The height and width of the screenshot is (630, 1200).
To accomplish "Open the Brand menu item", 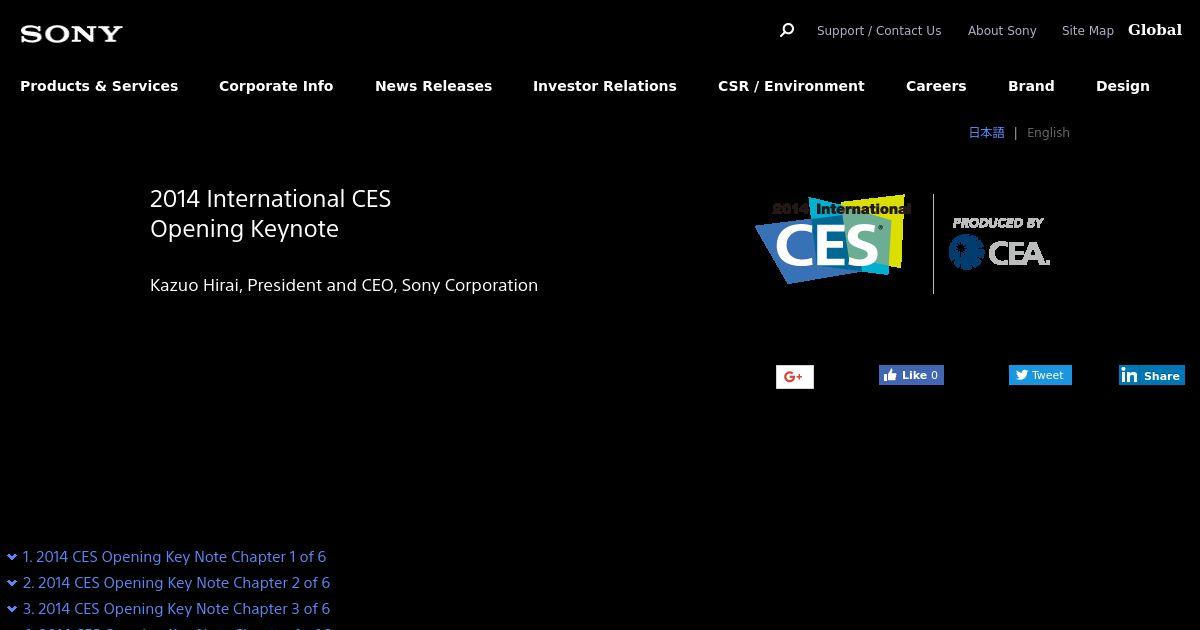I will pyautogui.click(x=1031, y=86).
